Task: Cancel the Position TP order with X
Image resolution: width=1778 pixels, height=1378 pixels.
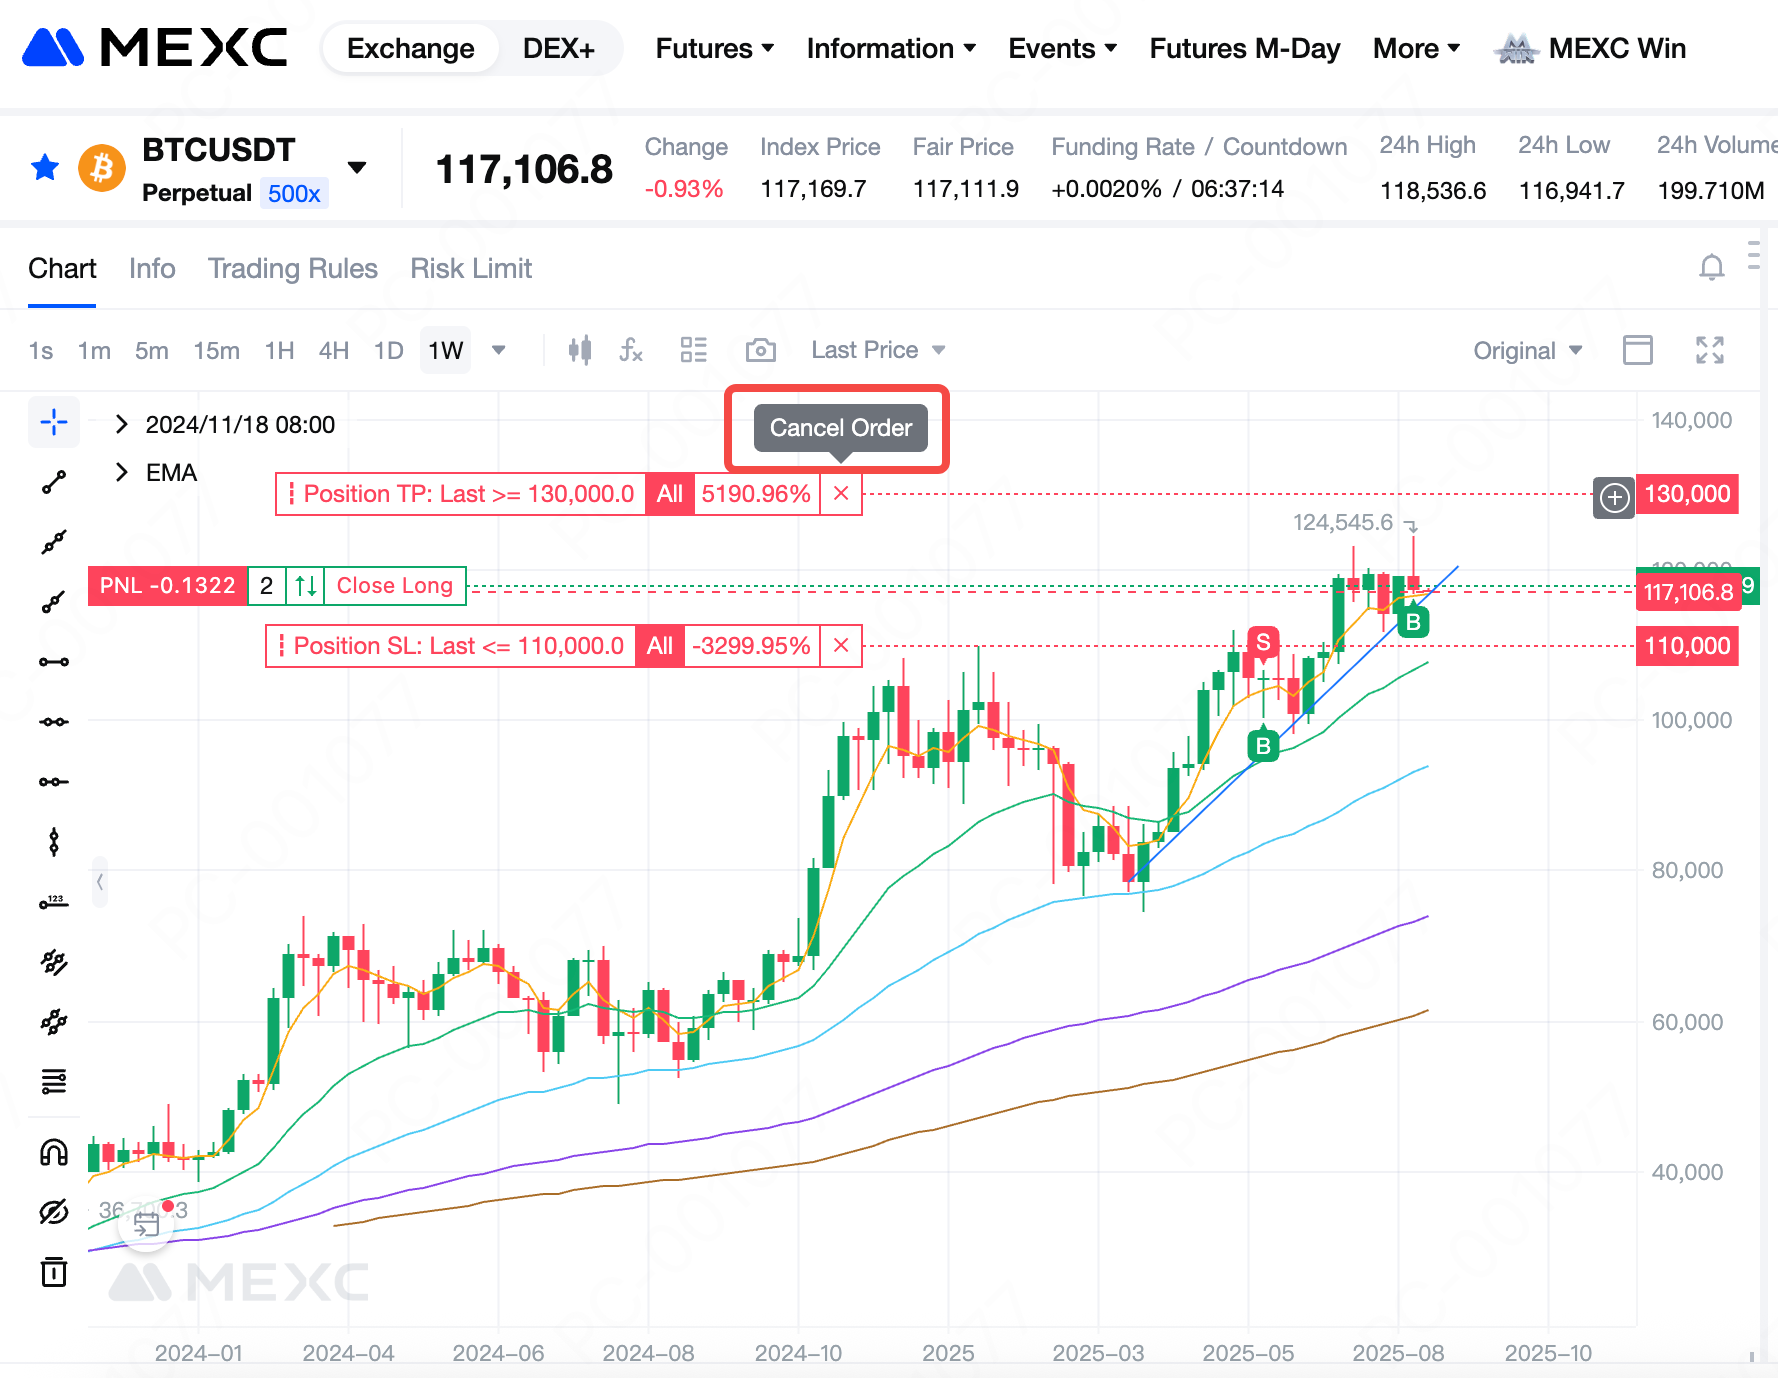Action: [841, 494]
